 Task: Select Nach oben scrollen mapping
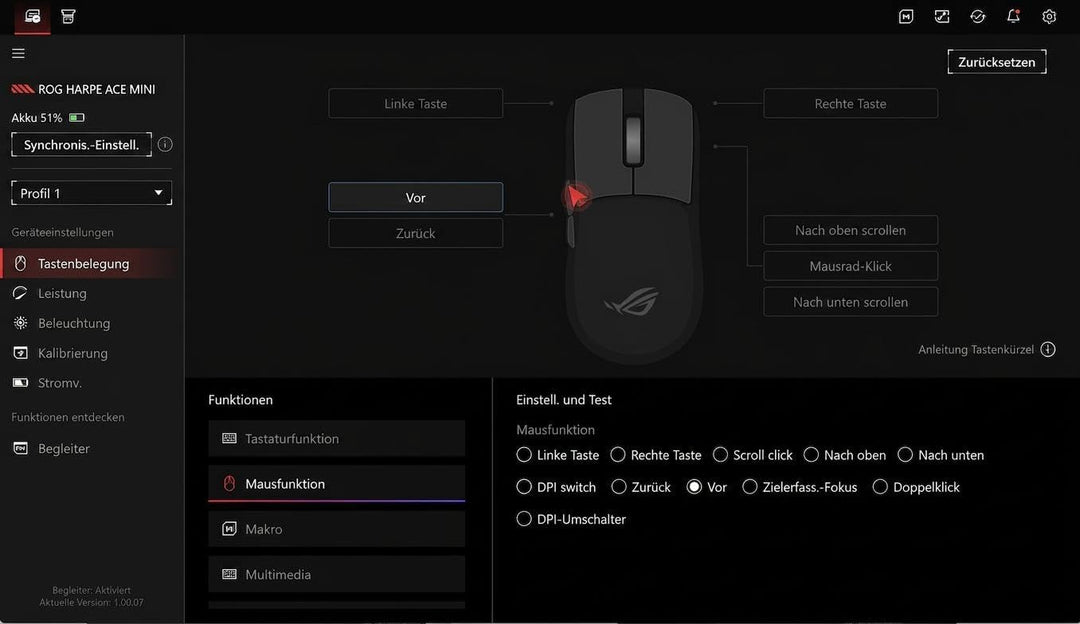pyautogui.click(x=850, y=230)
